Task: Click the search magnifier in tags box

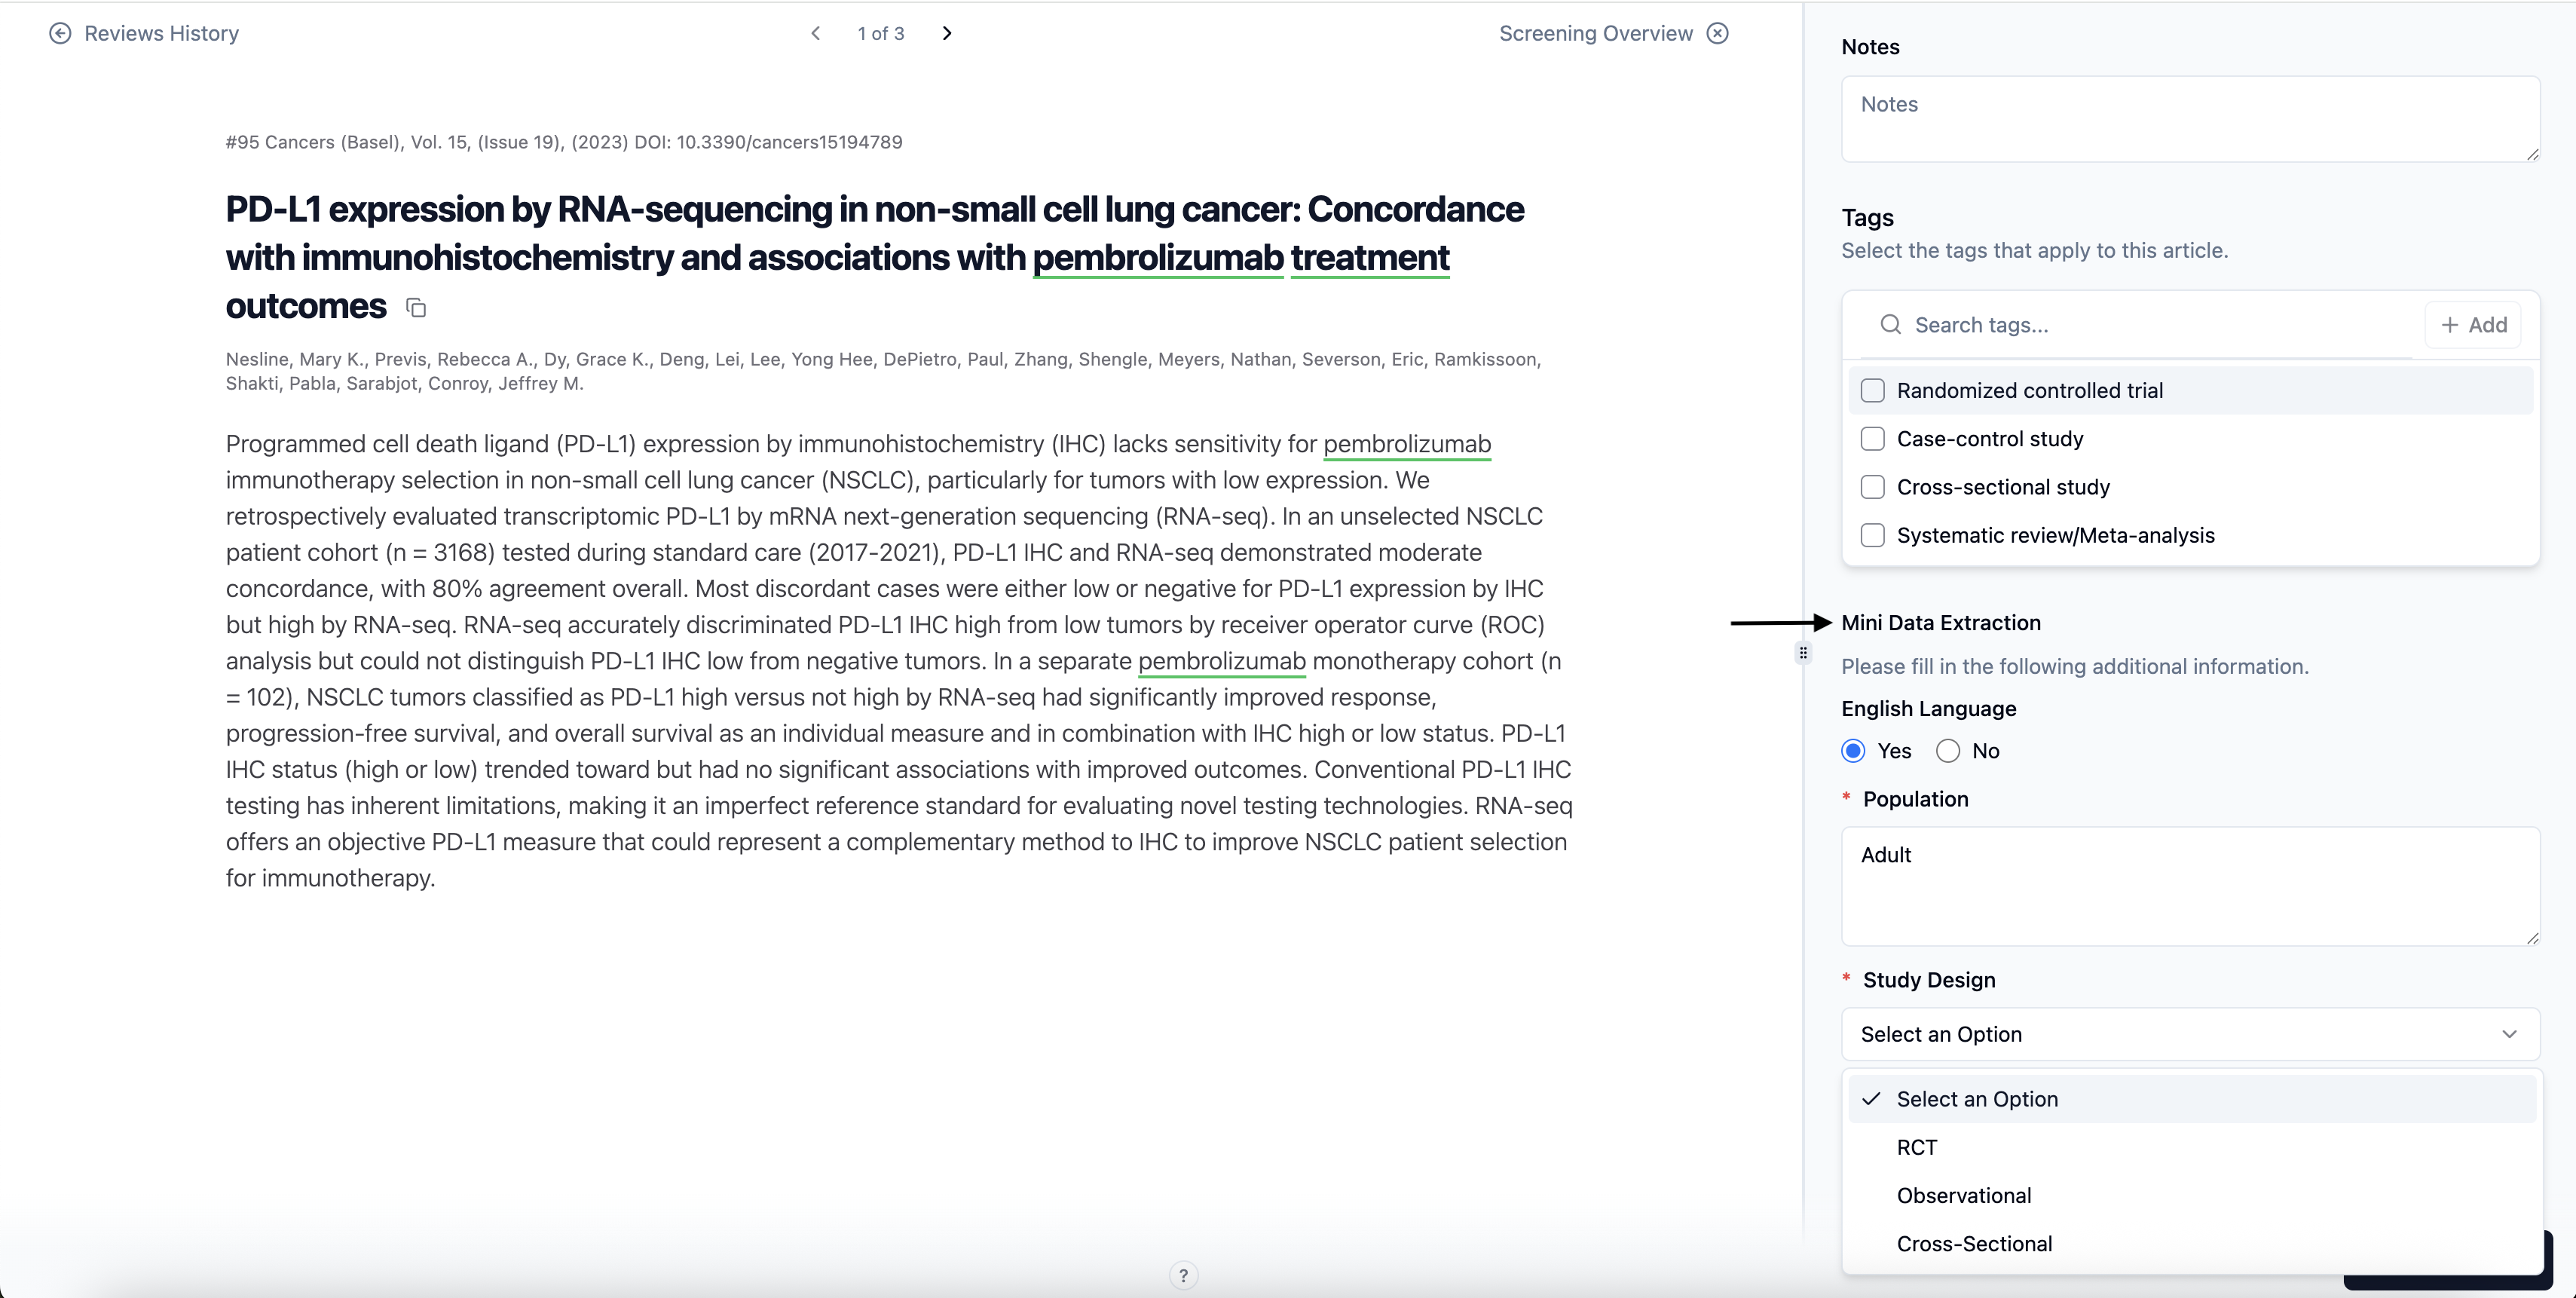Action: (x=1890, y=325)
